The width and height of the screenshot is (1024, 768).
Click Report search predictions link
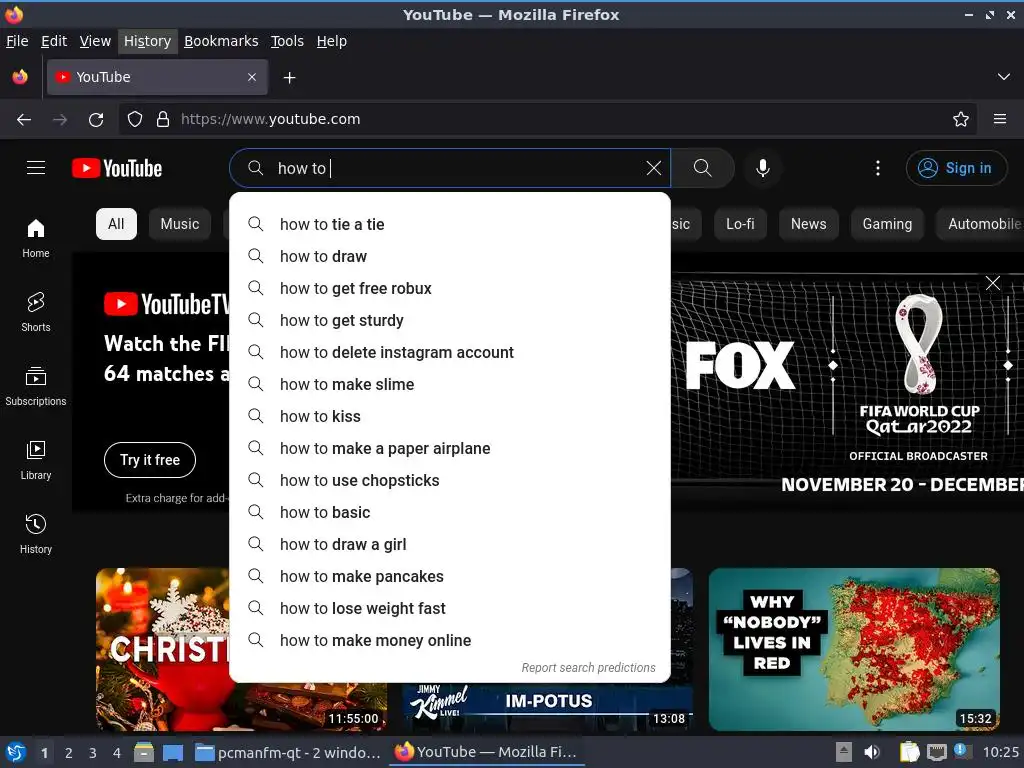click(x=588, y=667)
